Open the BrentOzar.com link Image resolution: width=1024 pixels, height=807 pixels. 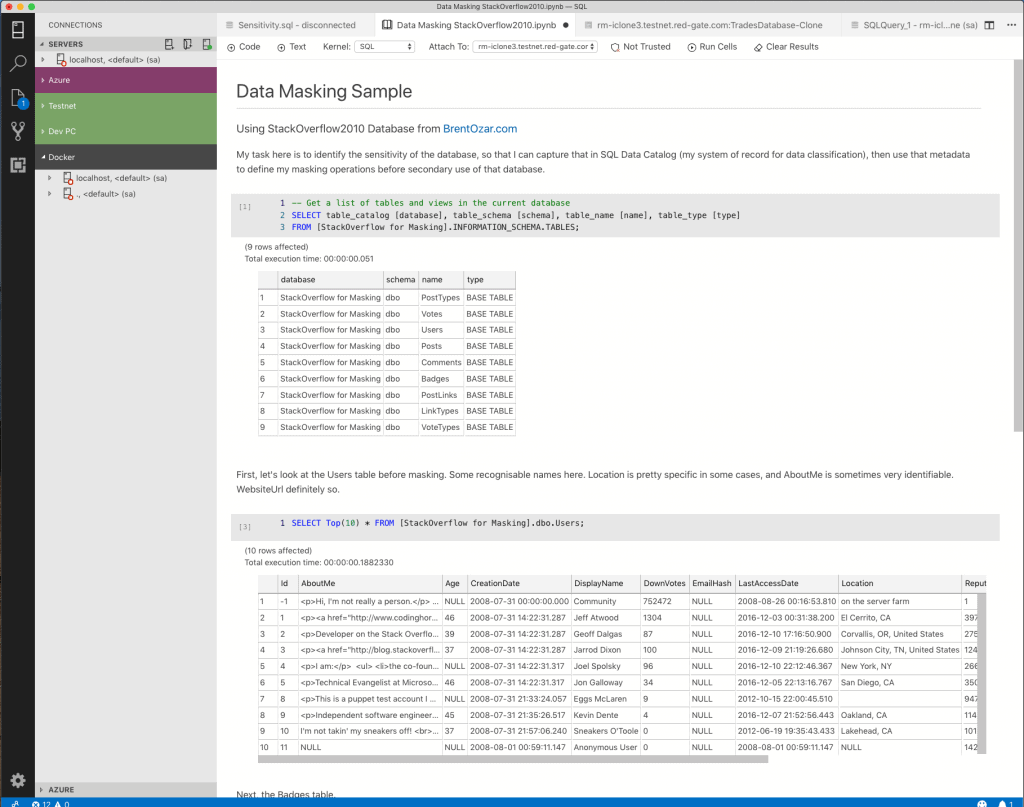coord(480,129)
